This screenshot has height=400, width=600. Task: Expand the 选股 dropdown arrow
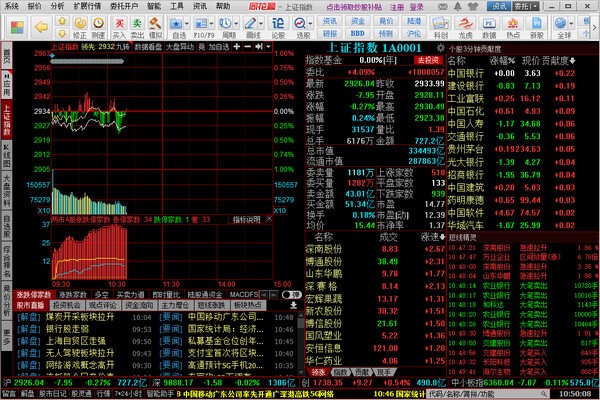310,24
